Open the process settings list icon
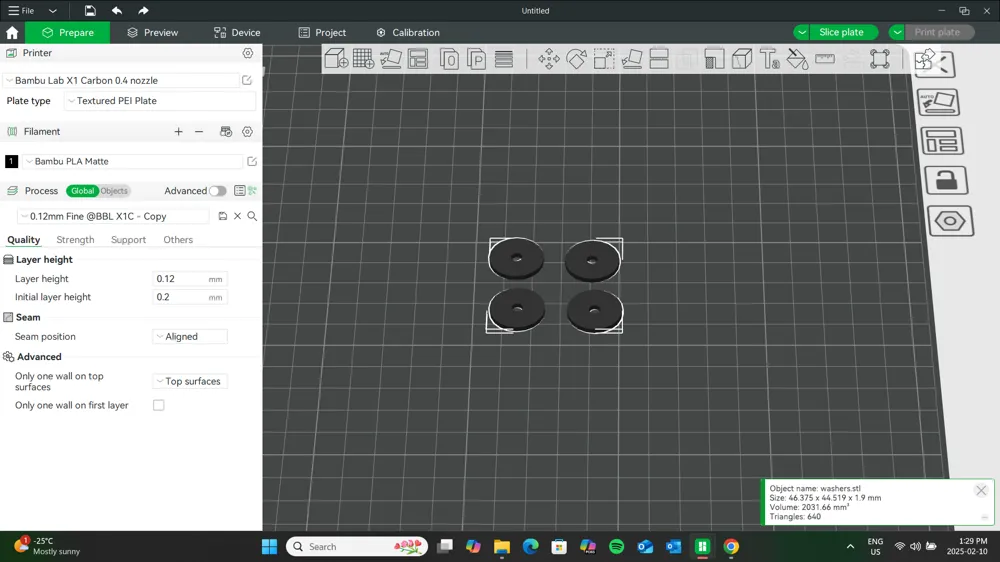Screen dimensions: 1000x562 (x=239, y=191)
